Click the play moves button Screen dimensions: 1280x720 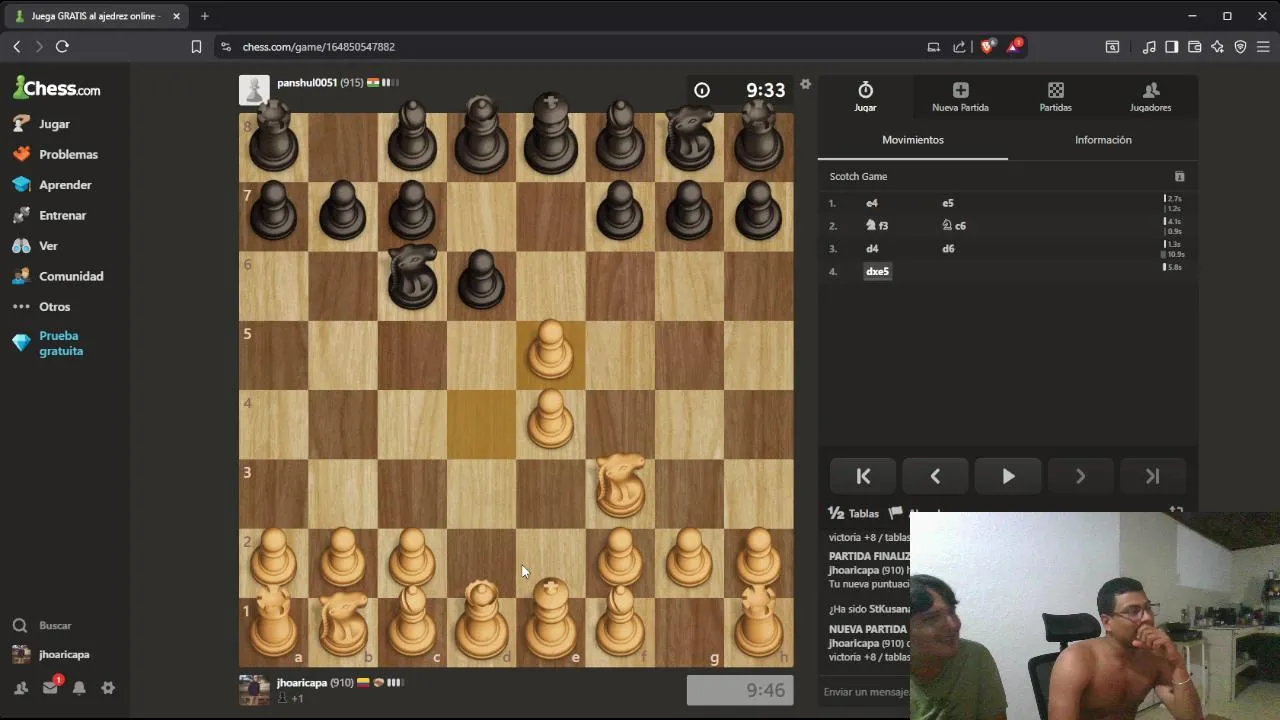pos(1008,477)
